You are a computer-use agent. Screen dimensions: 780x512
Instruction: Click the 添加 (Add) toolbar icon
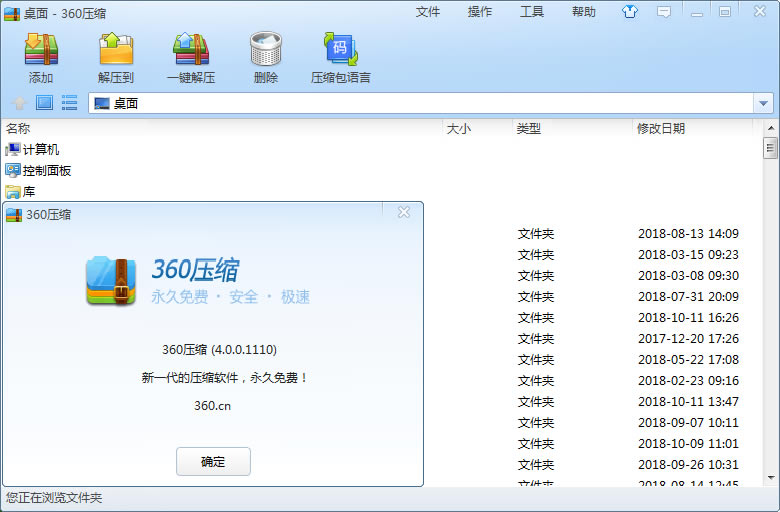pyautogui.click(x=41, y=57)
